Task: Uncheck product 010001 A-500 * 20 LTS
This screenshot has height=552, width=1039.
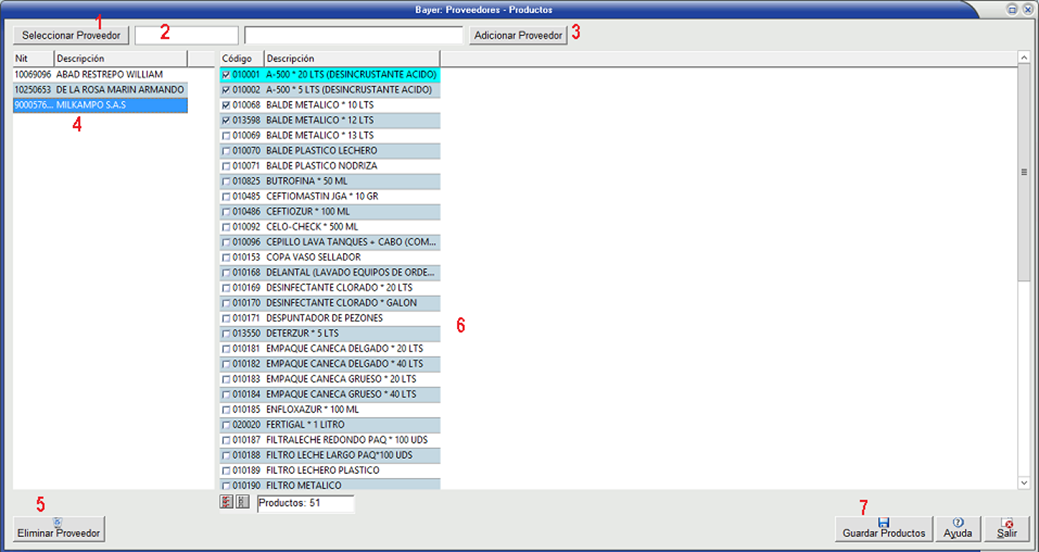Action: point(226,75)
